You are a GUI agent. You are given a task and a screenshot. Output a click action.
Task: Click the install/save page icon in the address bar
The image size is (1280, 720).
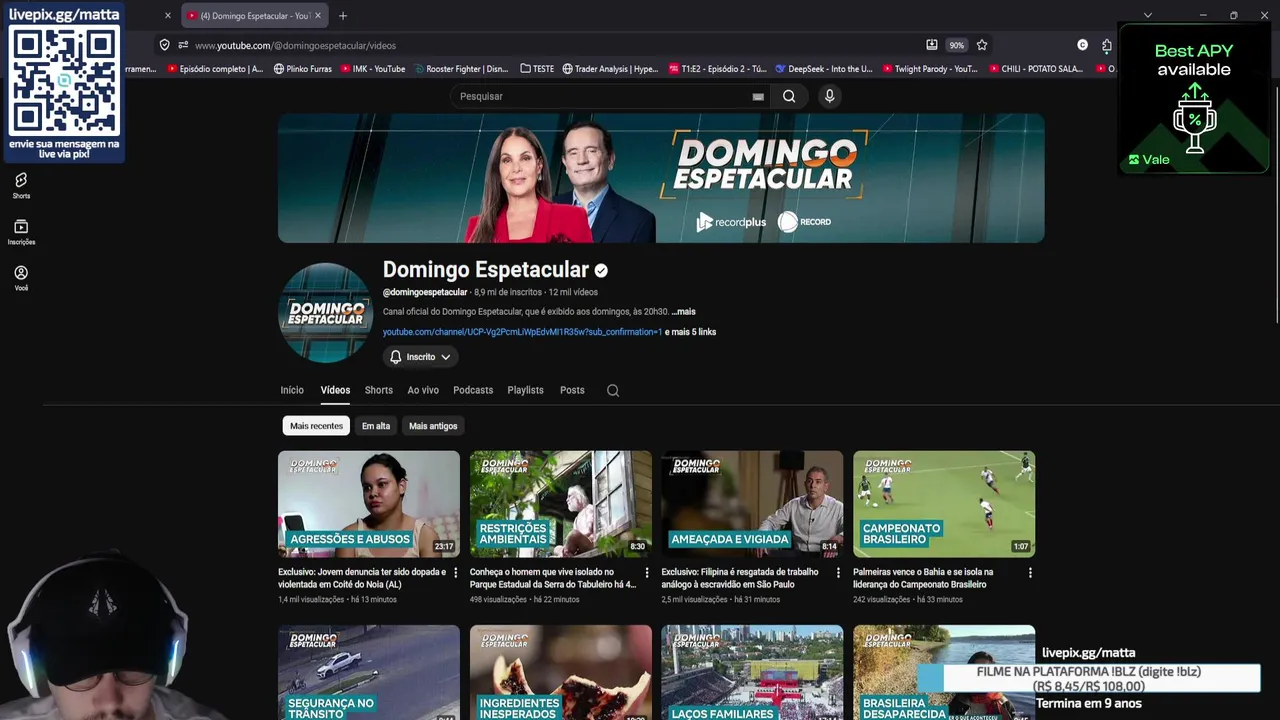point(932,45)
